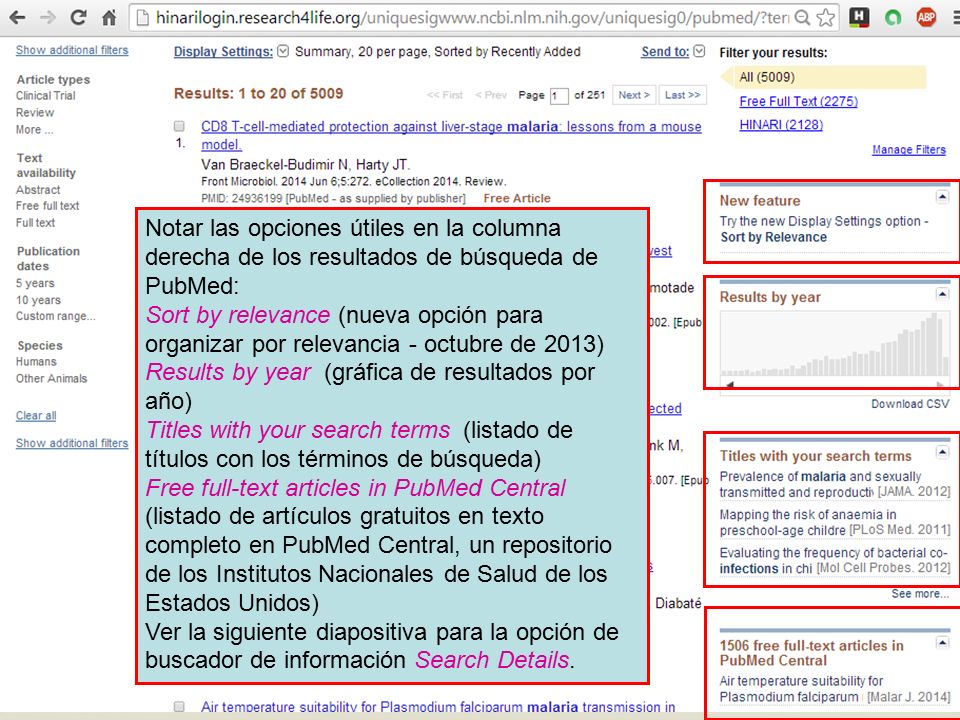Open Display Settings link
This screenshot has width=960, height=720.
click(x=223, y=51)
